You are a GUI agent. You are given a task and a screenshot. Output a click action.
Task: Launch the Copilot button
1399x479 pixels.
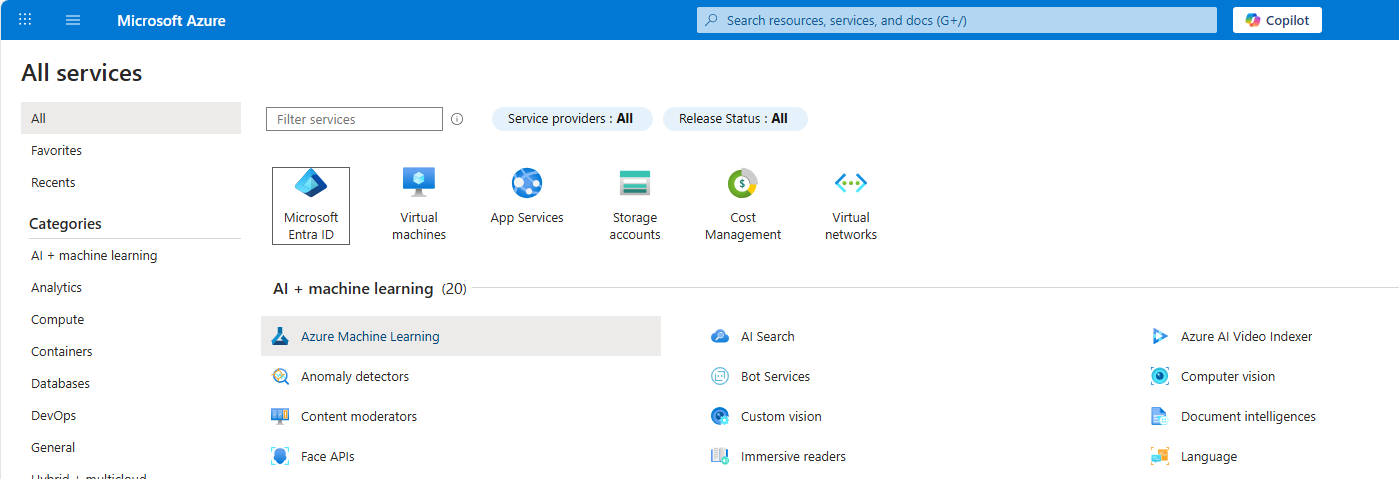(1277, 20)
